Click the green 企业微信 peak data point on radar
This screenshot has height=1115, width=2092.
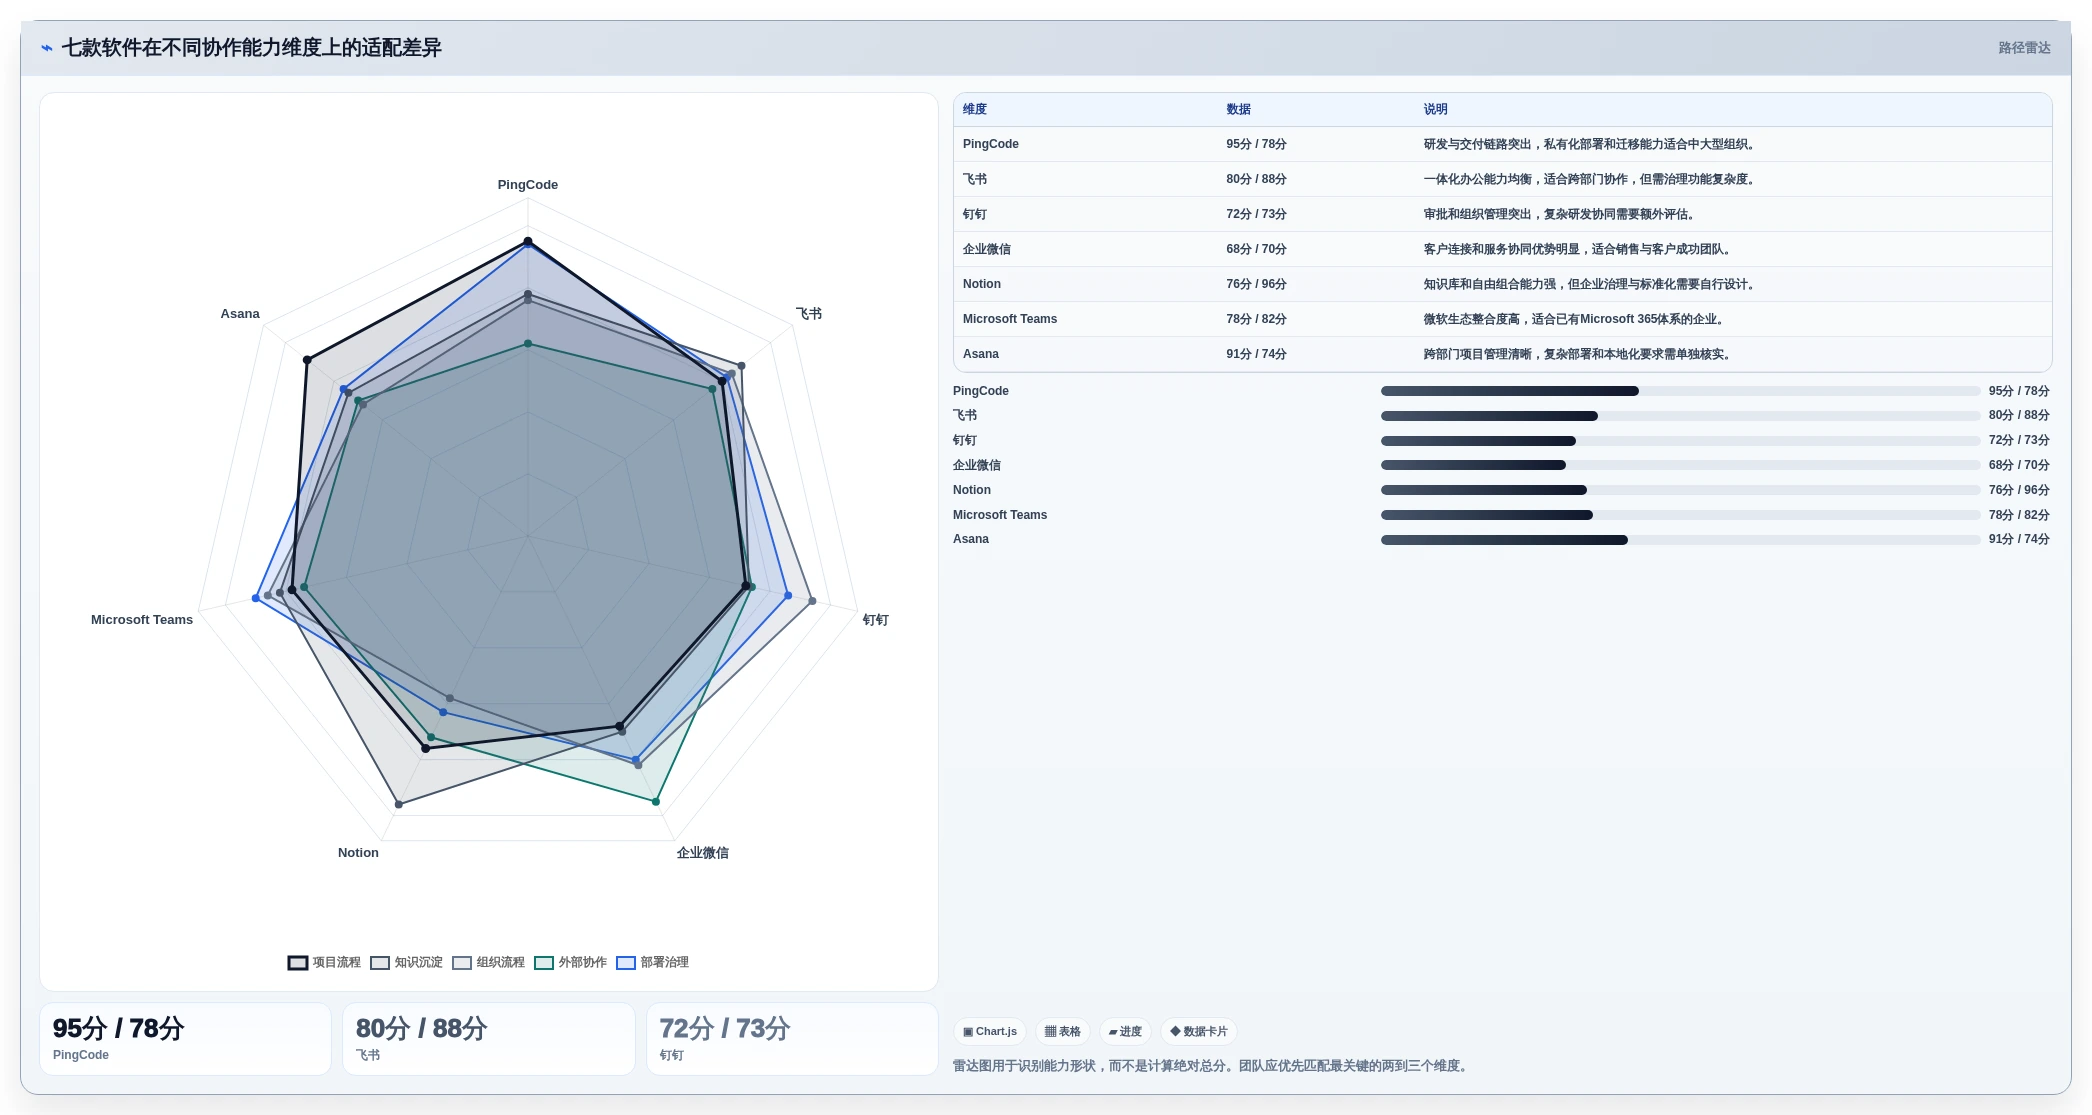coord(656,802)
